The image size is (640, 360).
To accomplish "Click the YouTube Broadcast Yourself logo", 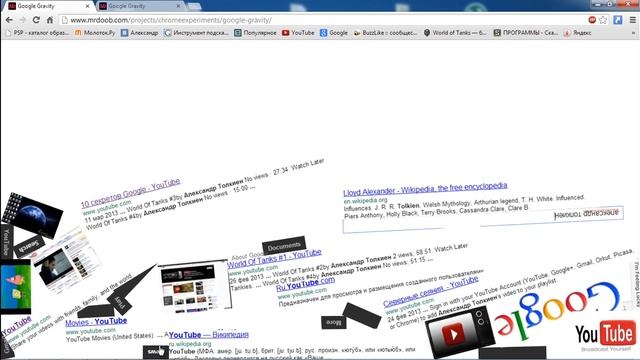I will [x=606, y=336].
